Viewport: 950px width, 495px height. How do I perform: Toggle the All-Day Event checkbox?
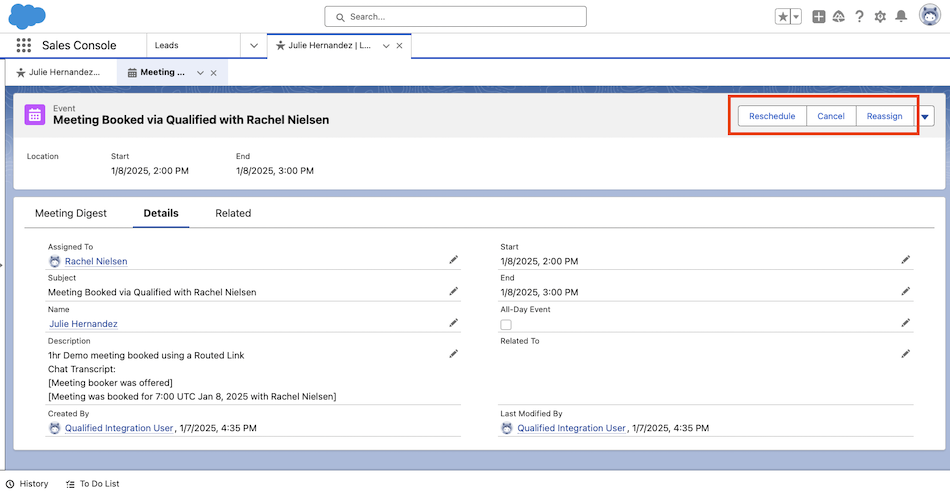click(x=506, y=325)
